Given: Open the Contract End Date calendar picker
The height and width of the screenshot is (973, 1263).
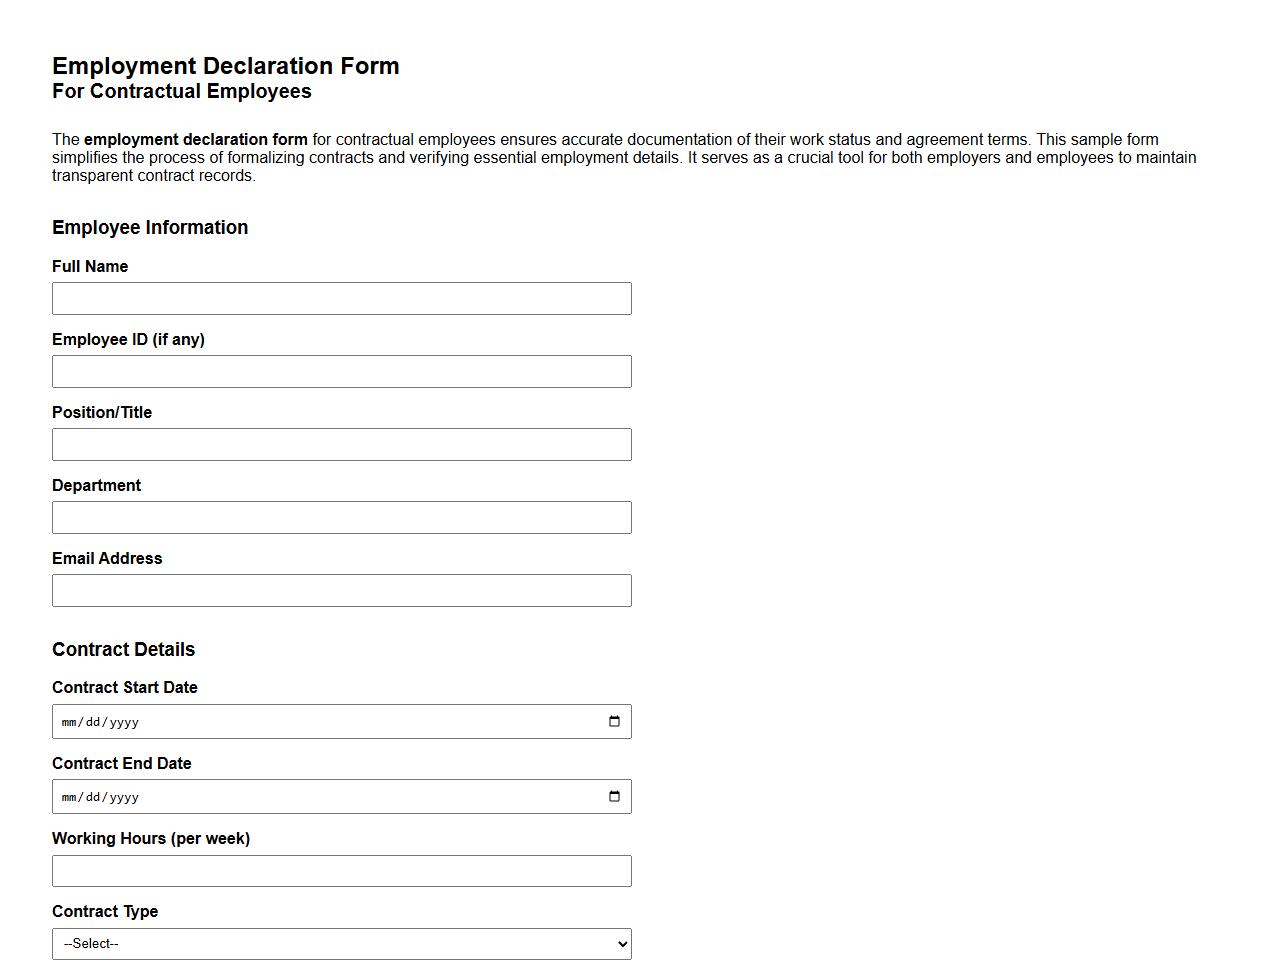Looking at the screenshot, I should [614, 796].
